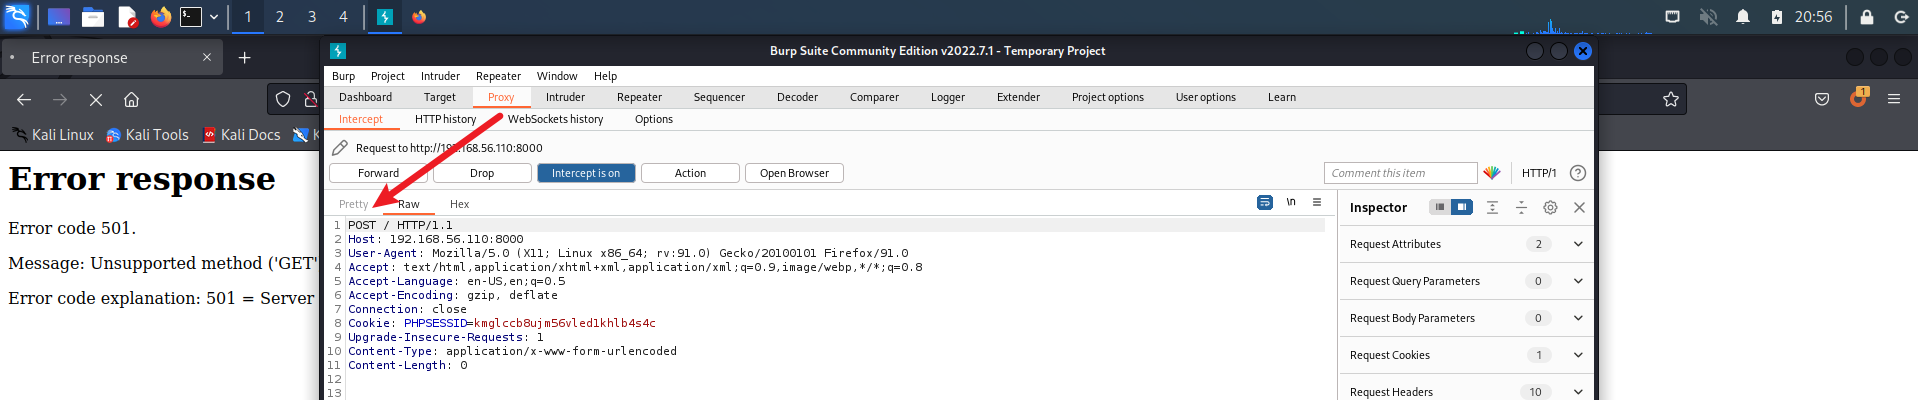Close the Inspector panel
Image resolution: width=1918 pixels, height=400 pixels.
(x=1579, y=207)
